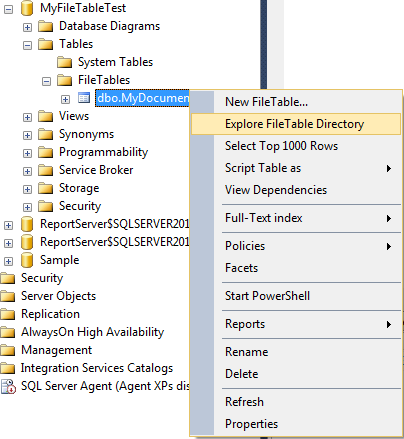Click the Database Diagrams folder icon

pyautogui.click(x=46, y=26)
